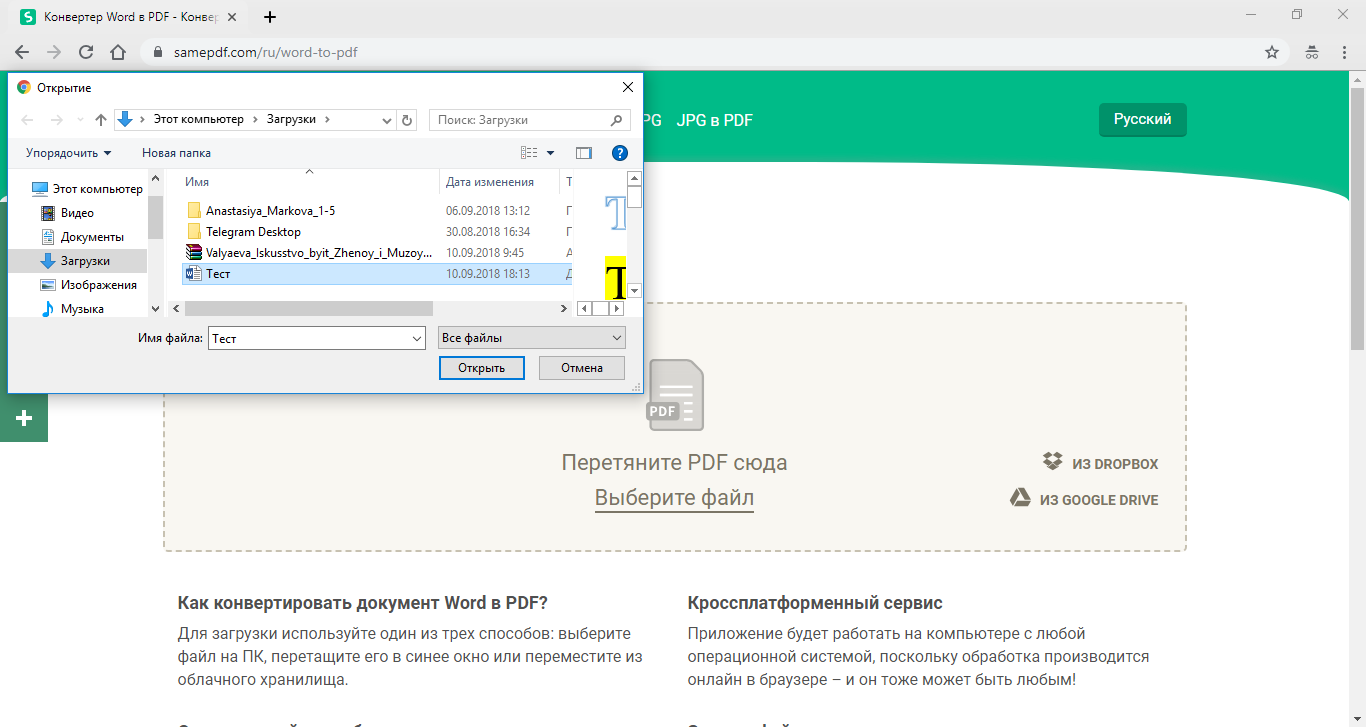Open the Chrome three-dot menu
Screen dimensions: 1366x727
(x=1345, y=52)
